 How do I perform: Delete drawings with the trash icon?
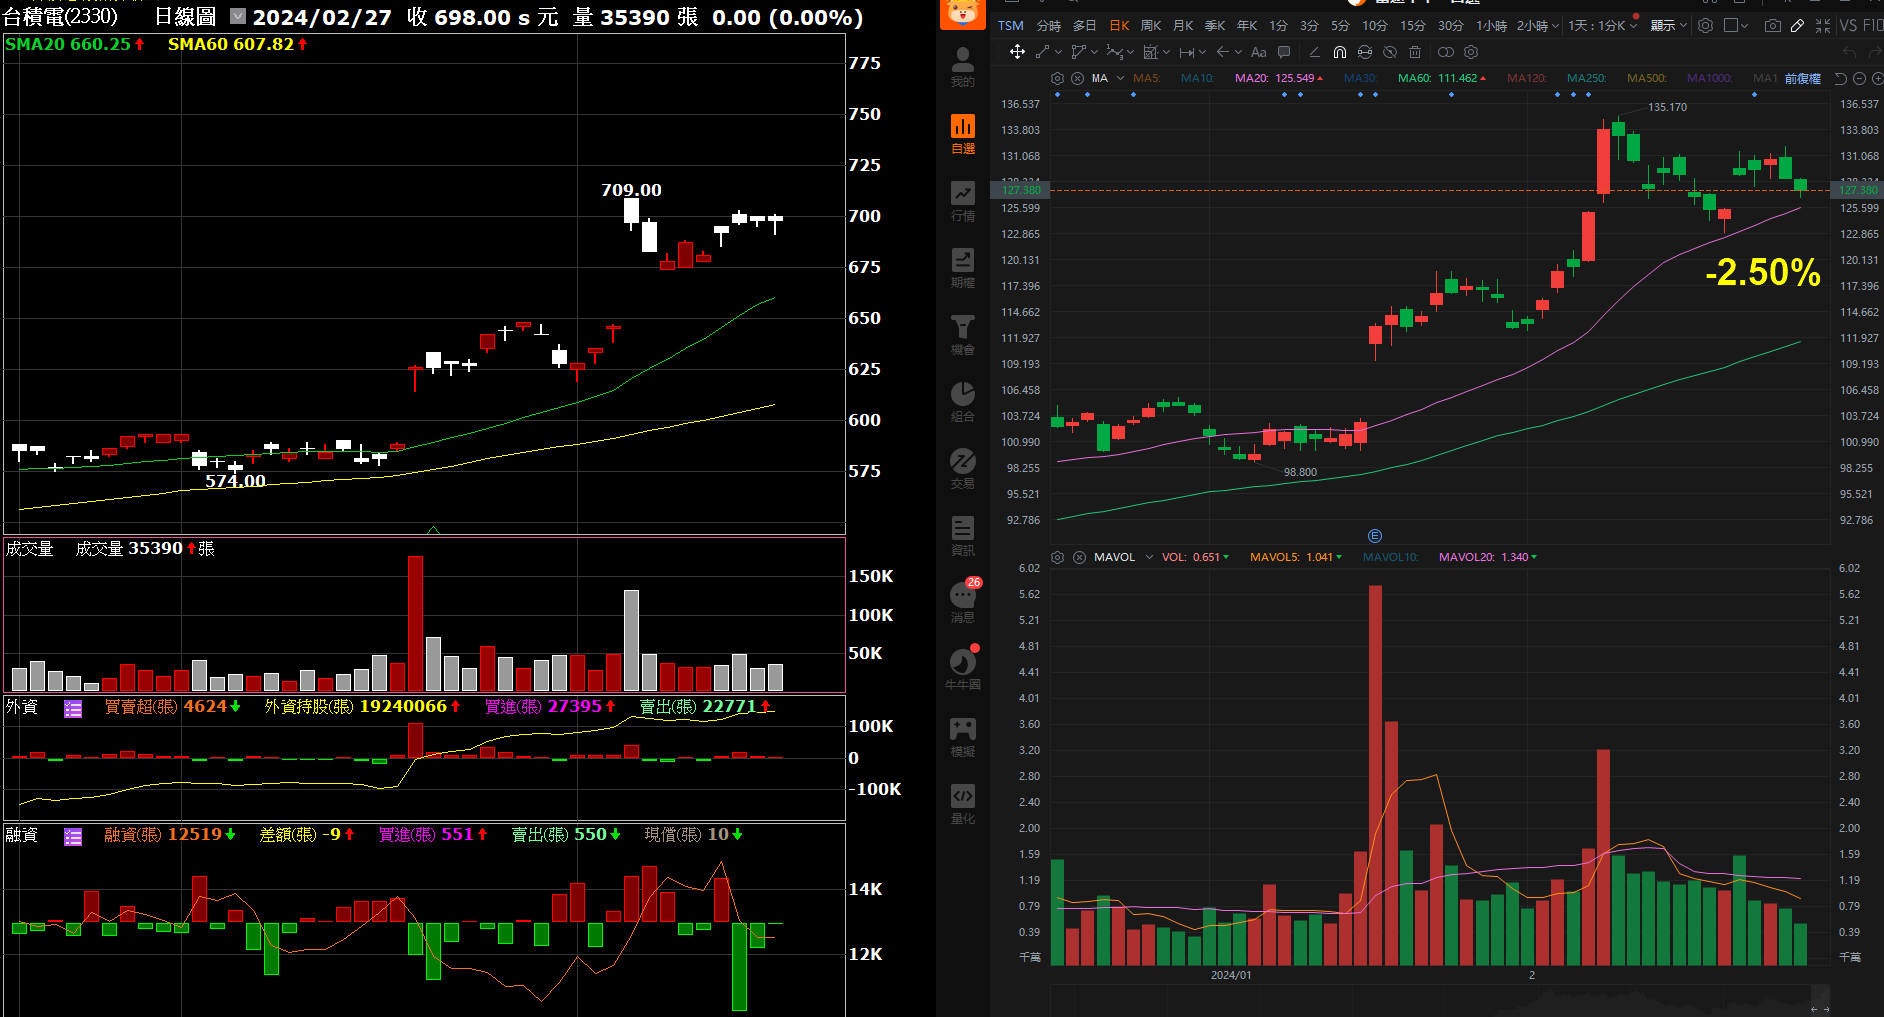1414,52
